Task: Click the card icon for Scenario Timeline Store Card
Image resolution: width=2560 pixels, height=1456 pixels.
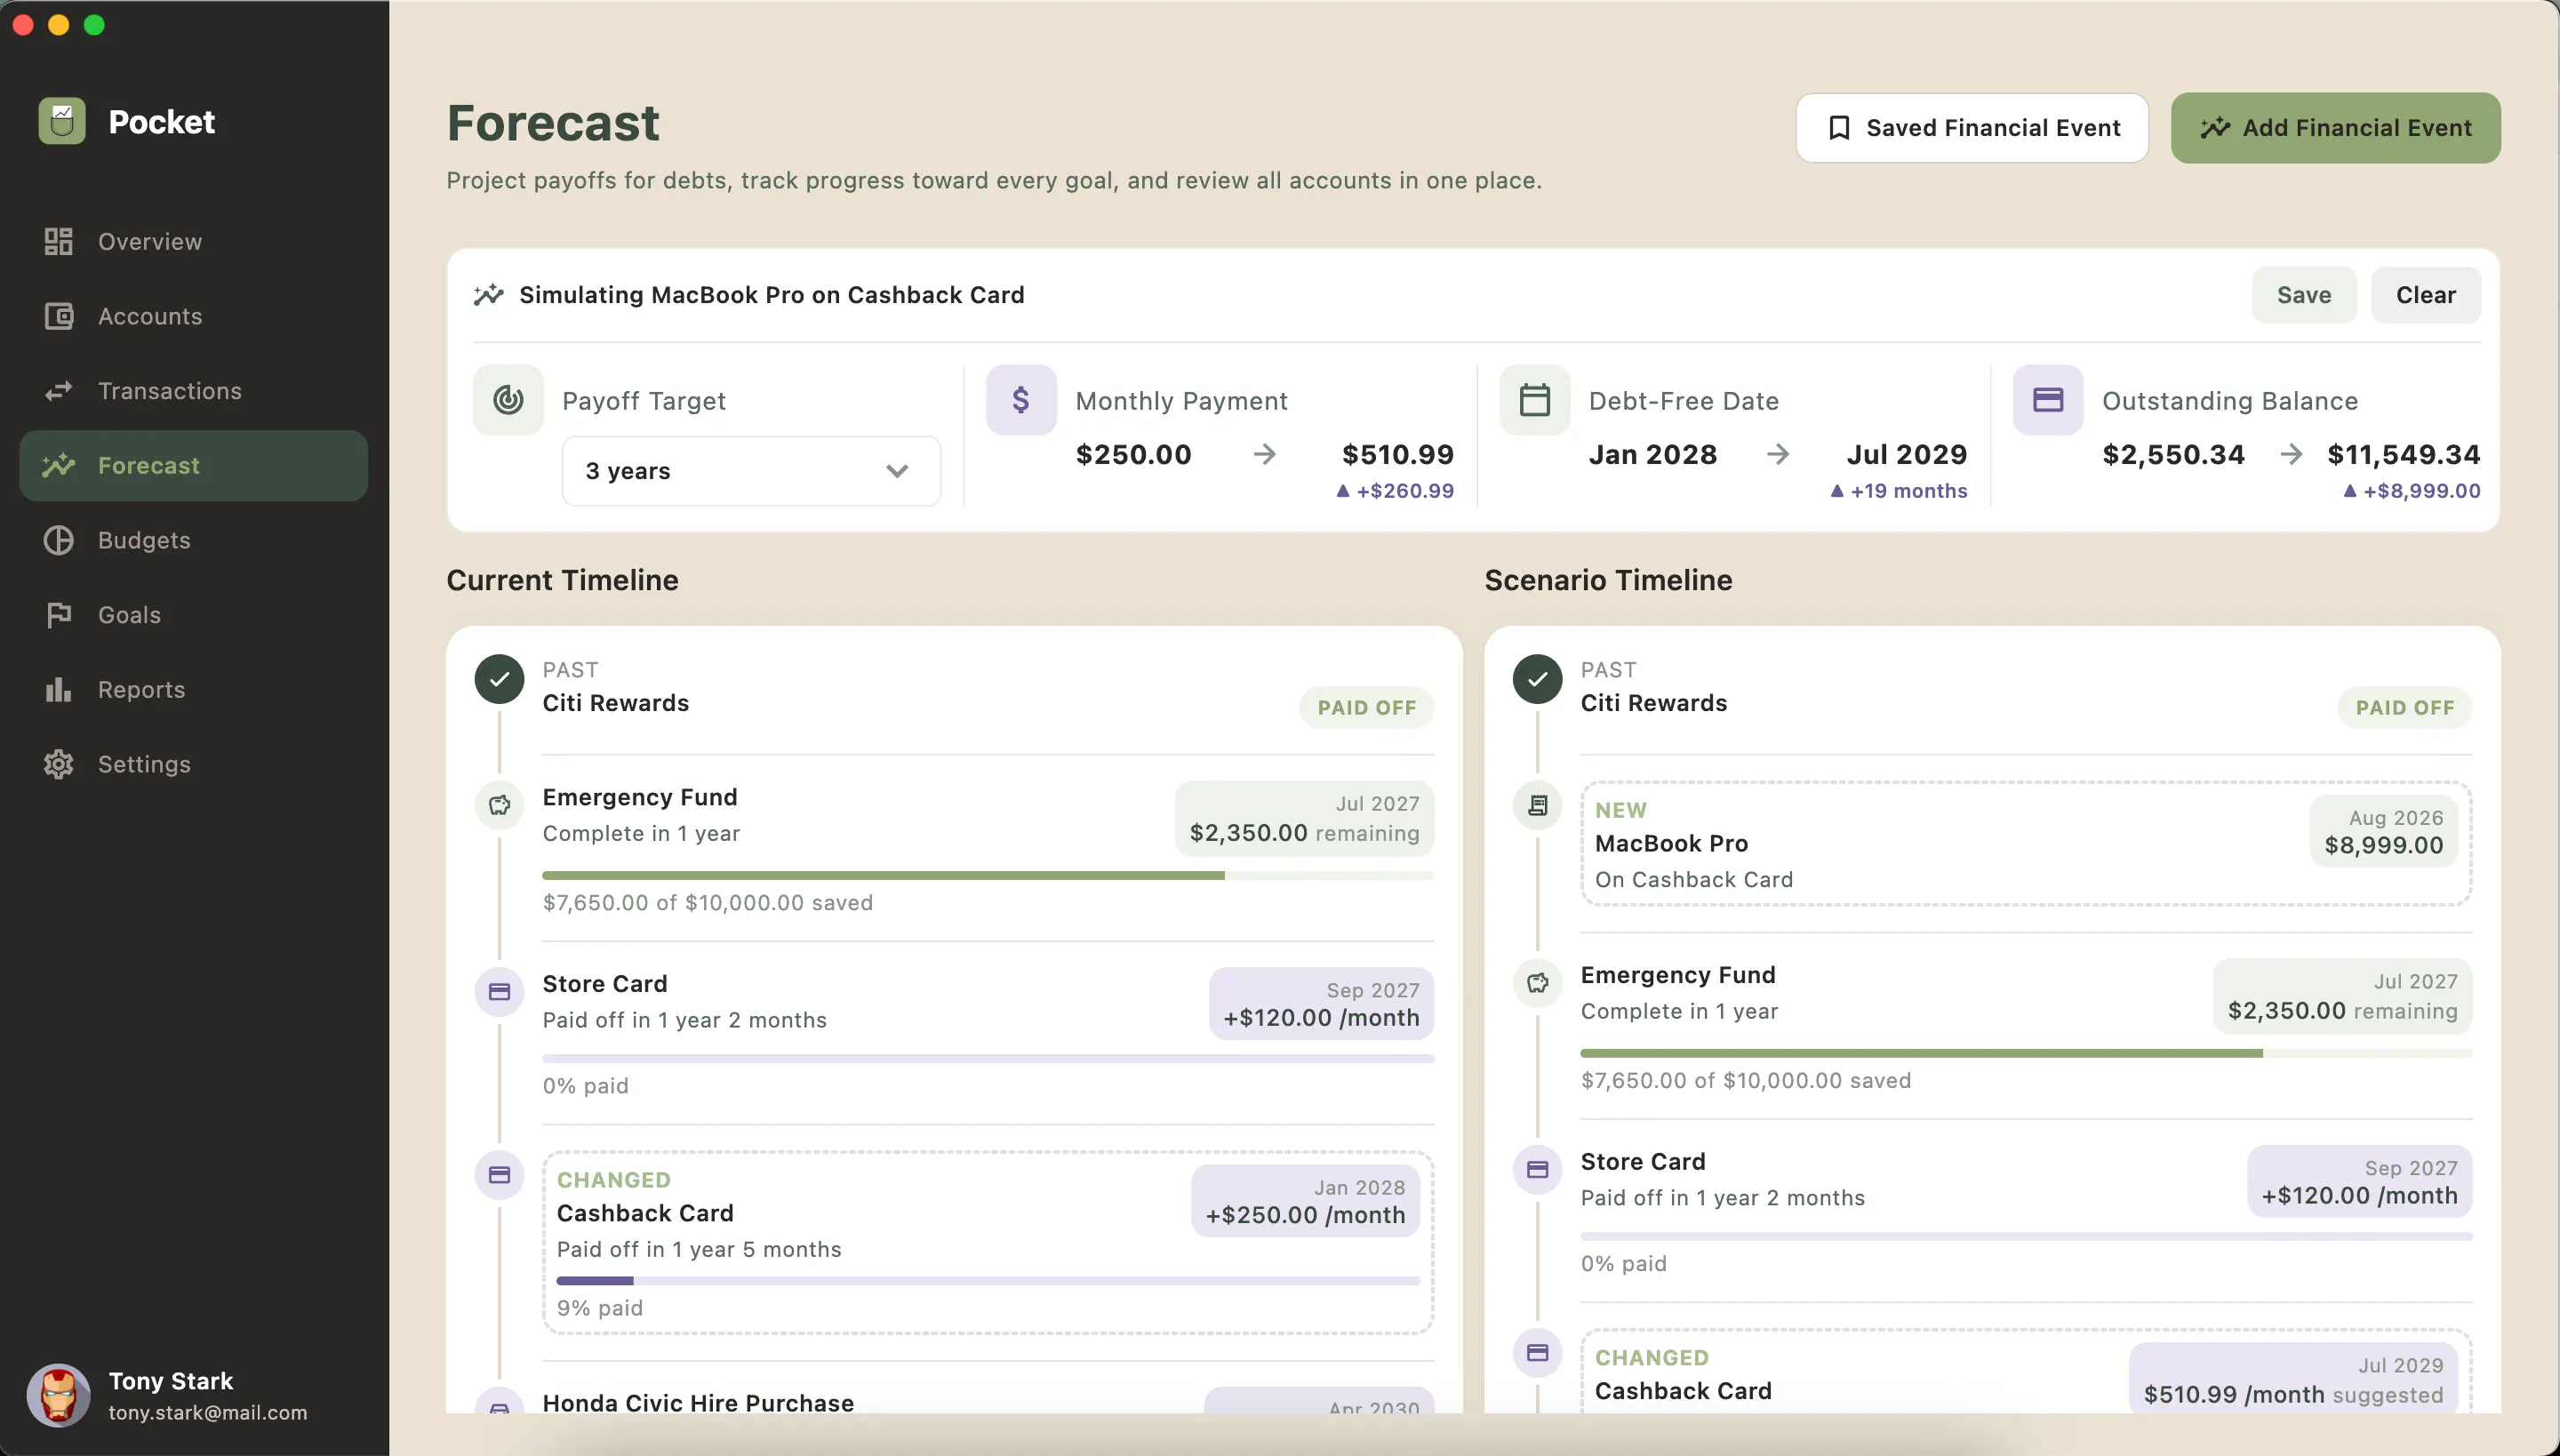Action: [x=1537, y=1170]
